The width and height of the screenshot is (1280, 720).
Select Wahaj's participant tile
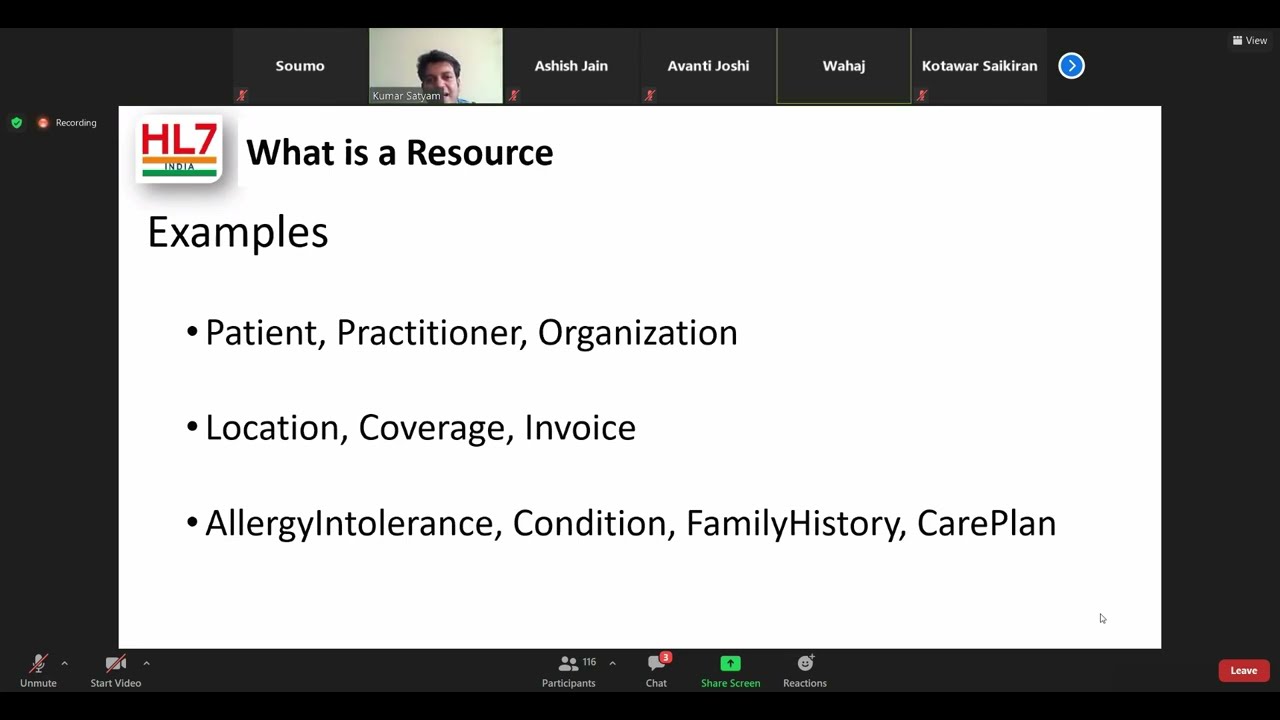click(844, 66)
